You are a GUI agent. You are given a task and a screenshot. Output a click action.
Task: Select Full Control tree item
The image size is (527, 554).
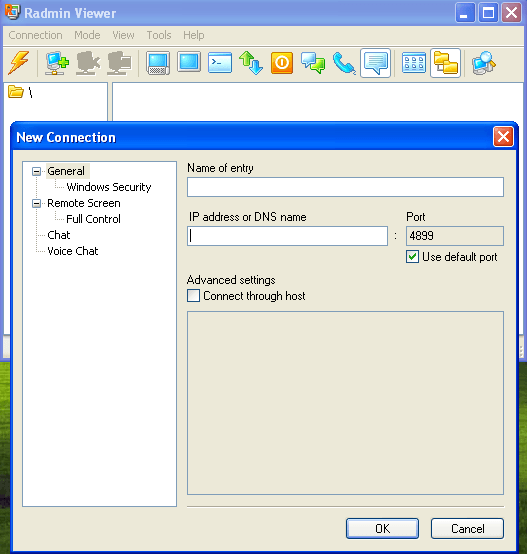(x=94, y=219)
